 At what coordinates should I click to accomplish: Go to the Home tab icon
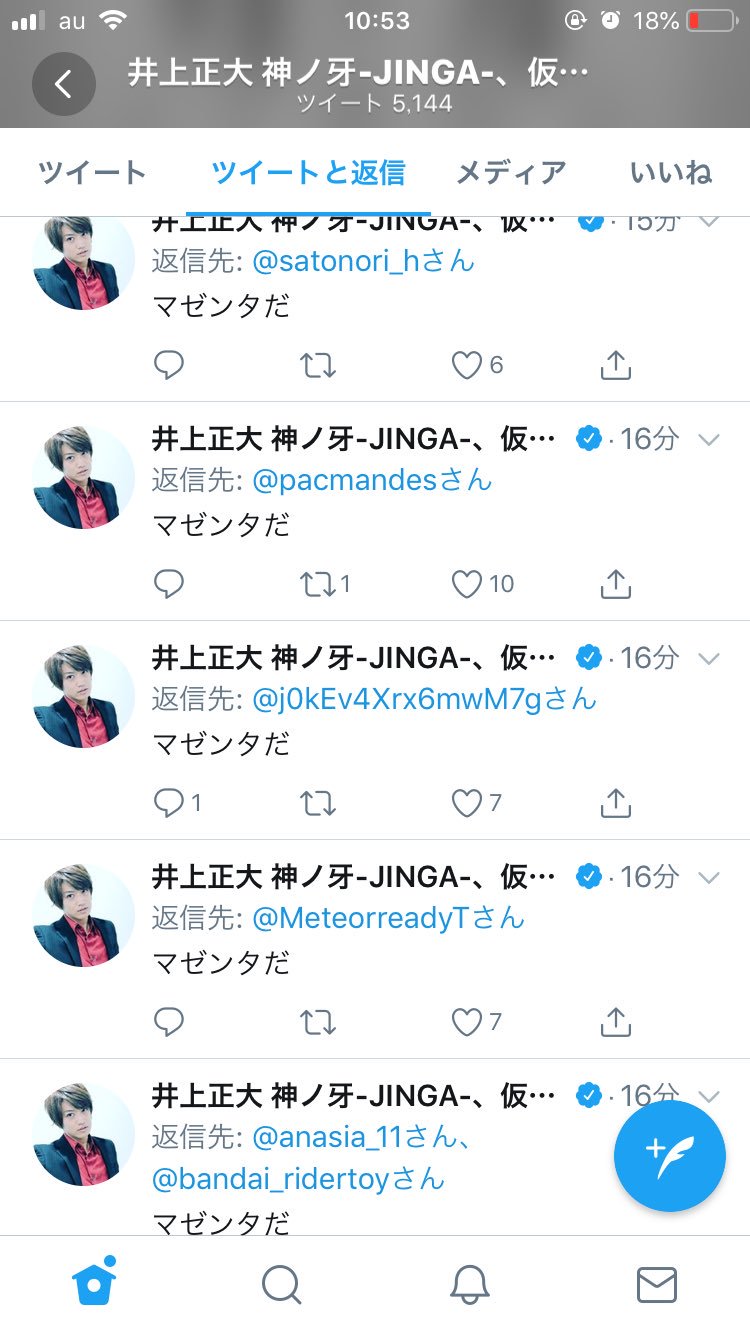click(94, 1283)
